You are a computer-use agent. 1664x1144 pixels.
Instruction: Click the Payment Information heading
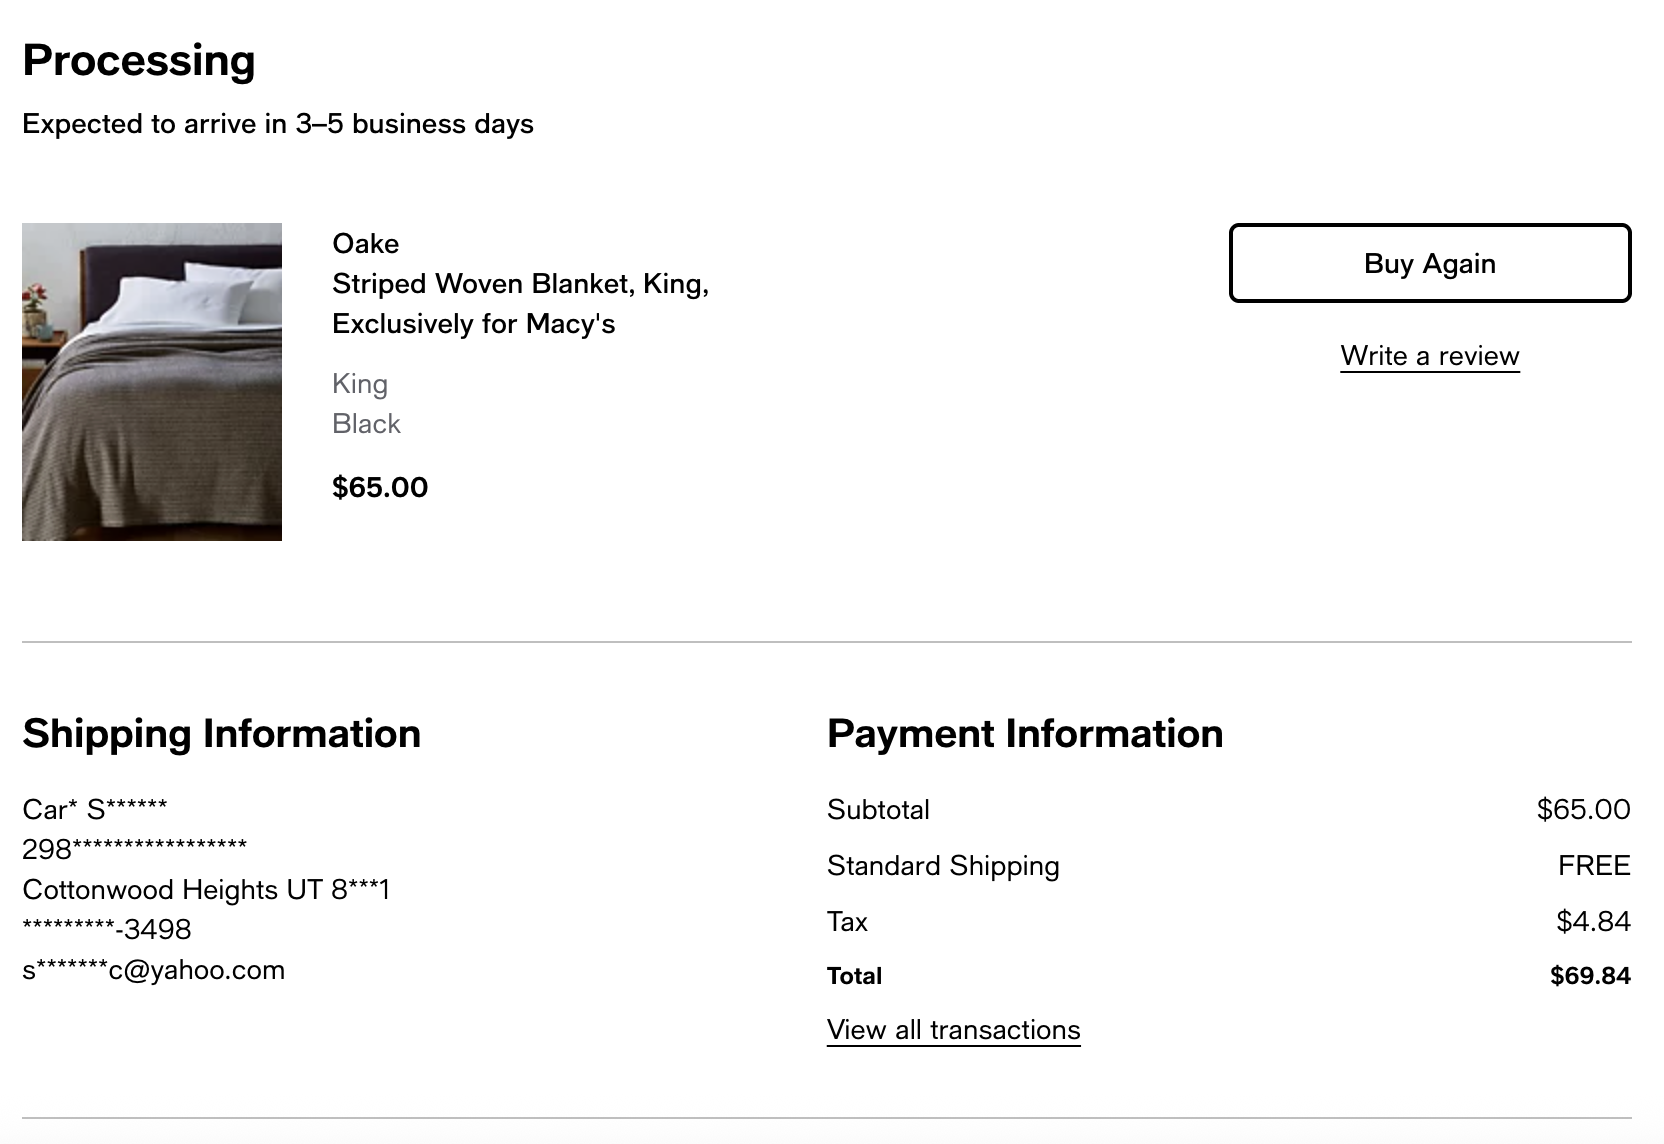[1025, 733]
